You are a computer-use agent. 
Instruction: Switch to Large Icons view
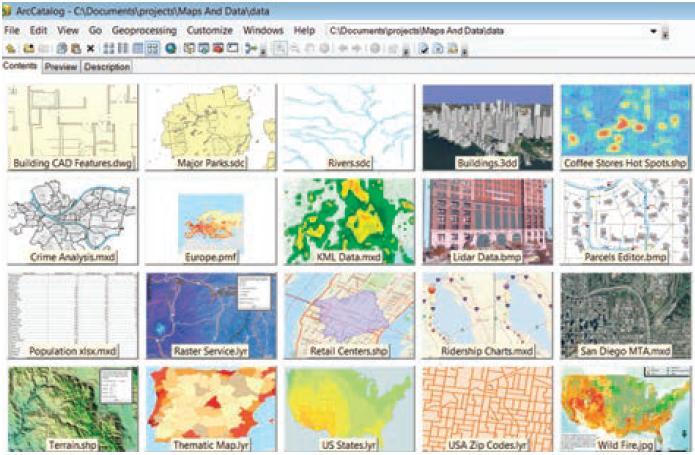pos(109,48)
